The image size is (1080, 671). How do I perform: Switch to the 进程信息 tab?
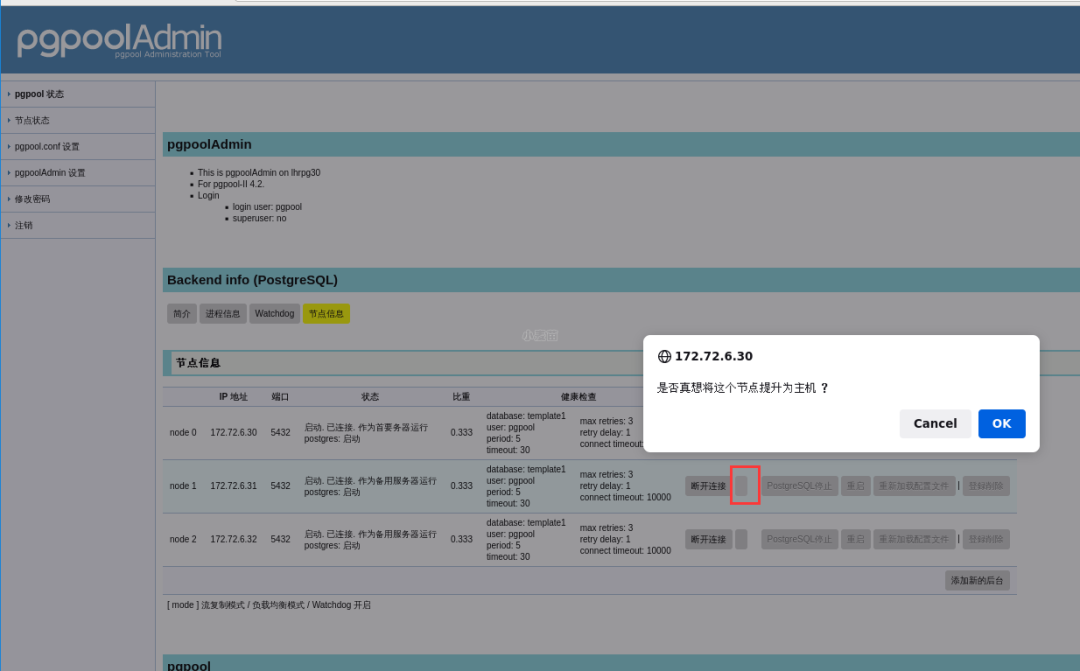click(x=222, y=313)
